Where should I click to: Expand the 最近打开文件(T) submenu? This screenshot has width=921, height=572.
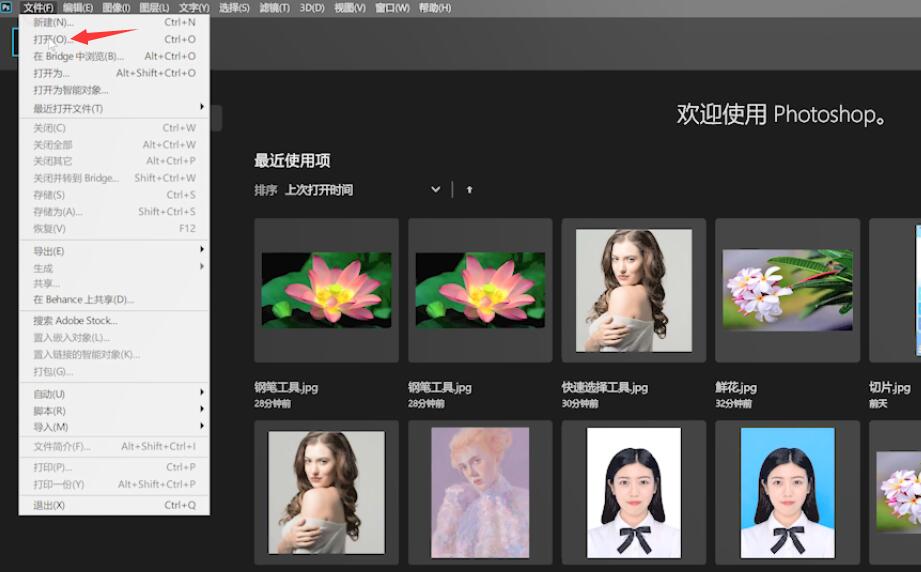114,108
